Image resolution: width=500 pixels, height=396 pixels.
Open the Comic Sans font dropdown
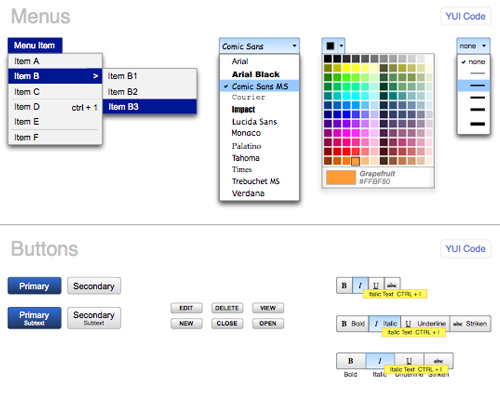[259, 46]
